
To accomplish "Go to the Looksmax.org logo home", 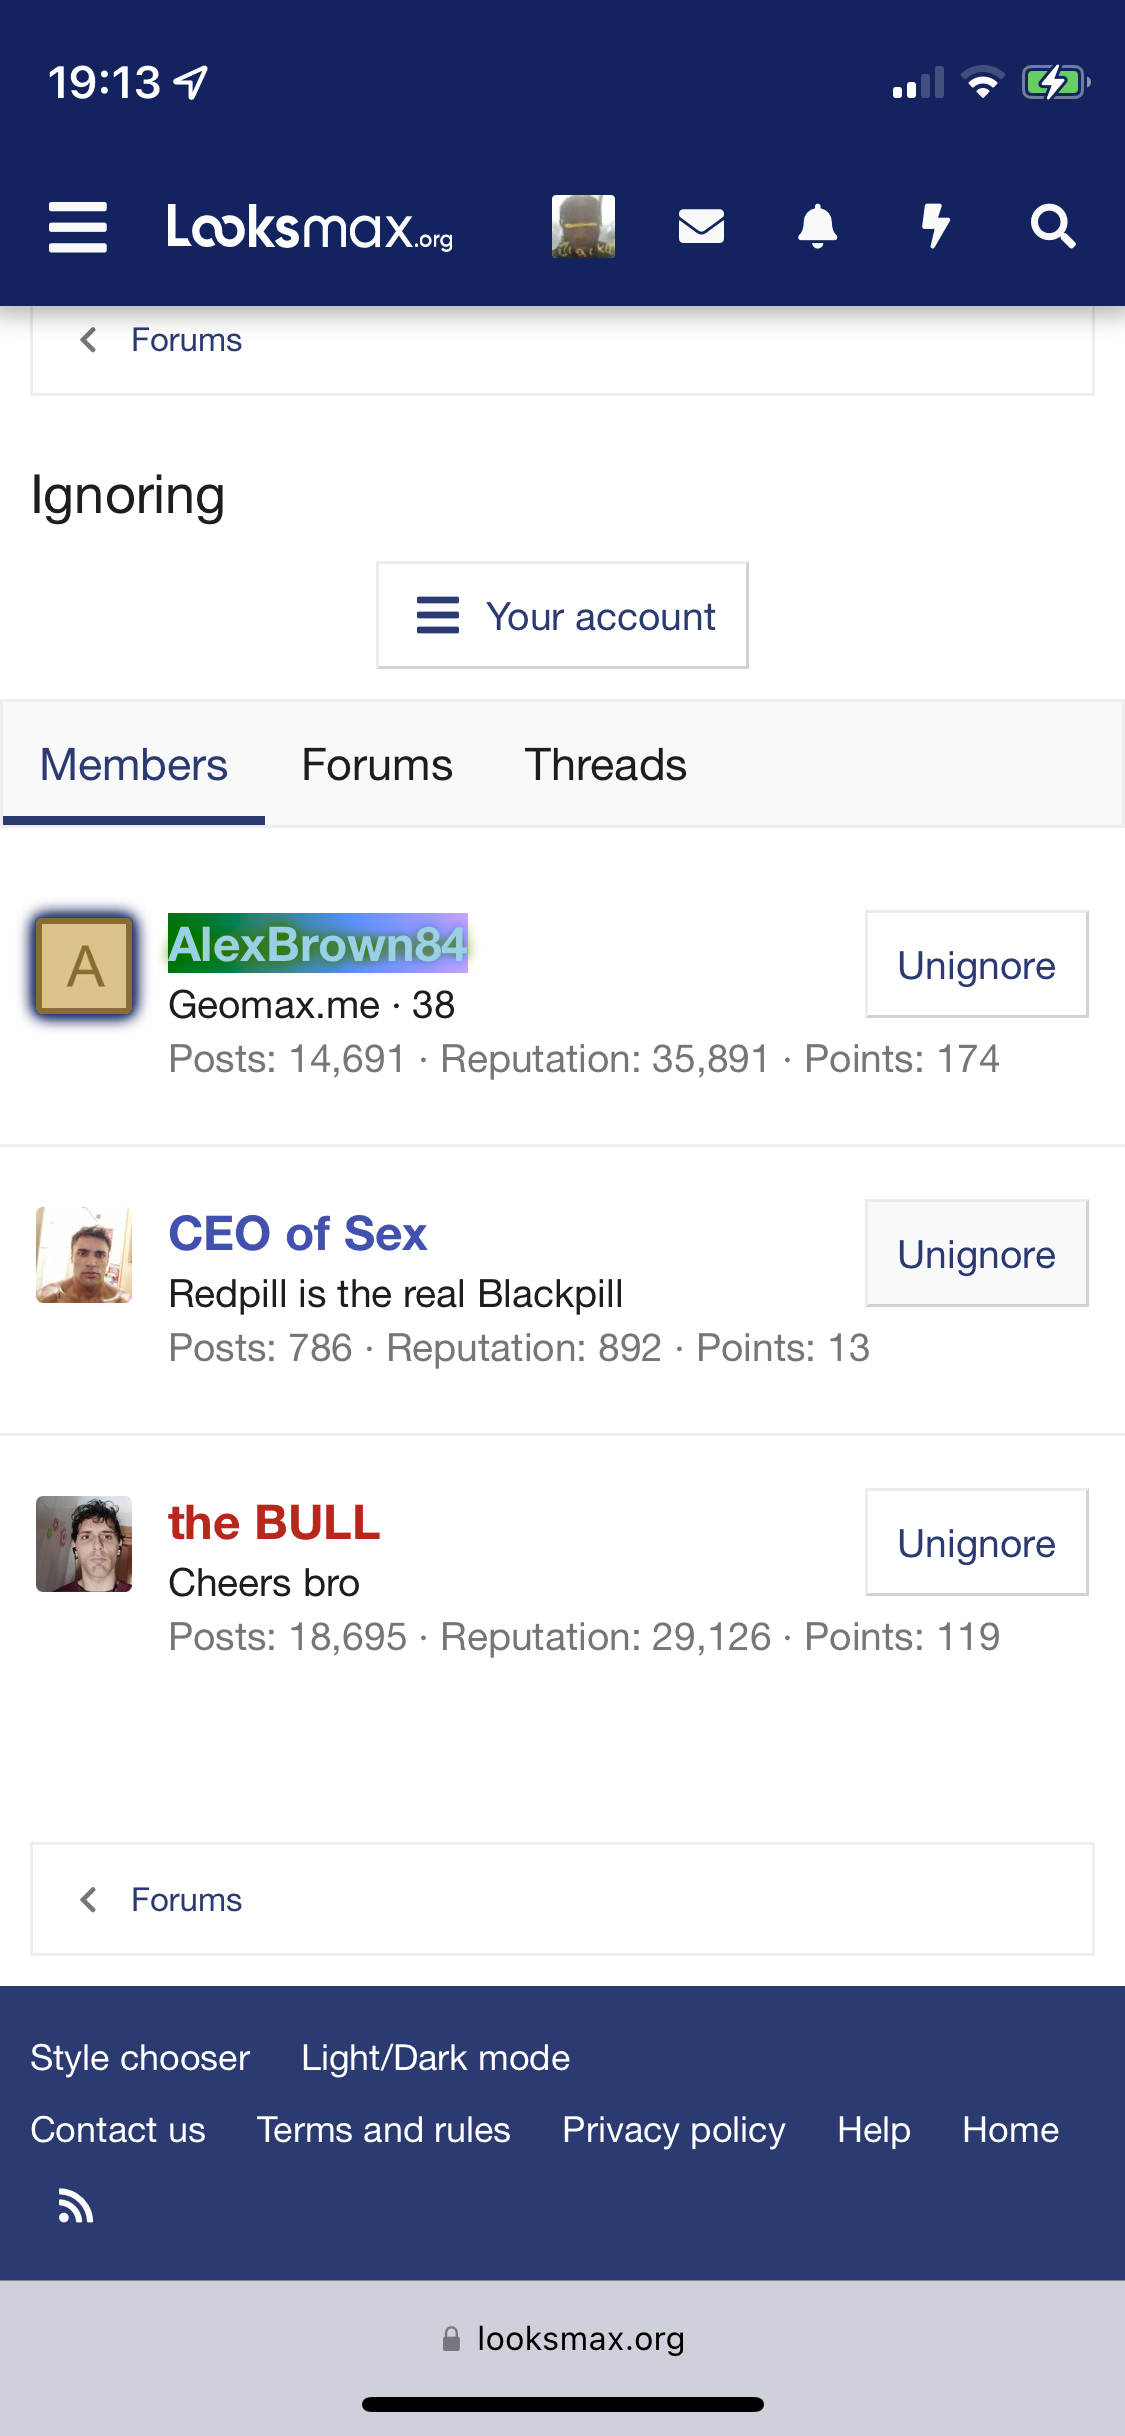I will coord(310,226).
